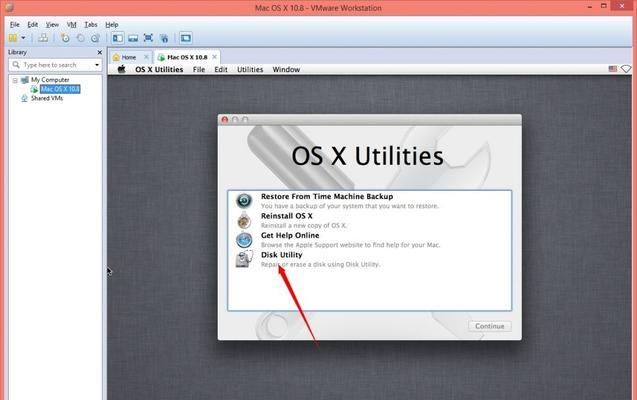
Task: Click 'Repair or erase a disk' description text
Action: click(x=321, y=264)
